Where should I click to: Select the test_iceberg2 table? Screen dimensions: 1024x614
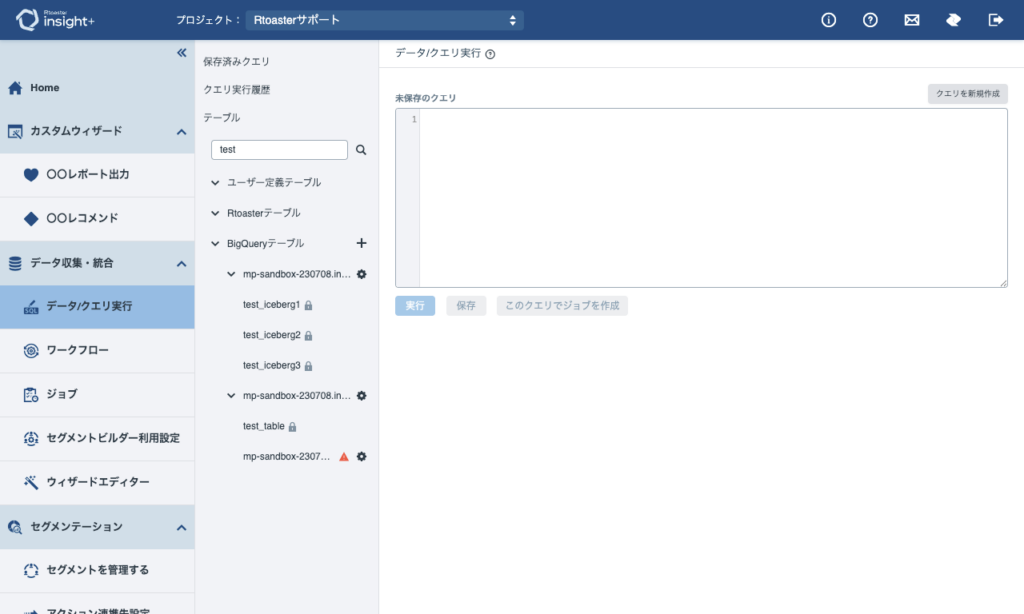pos(271,335)
